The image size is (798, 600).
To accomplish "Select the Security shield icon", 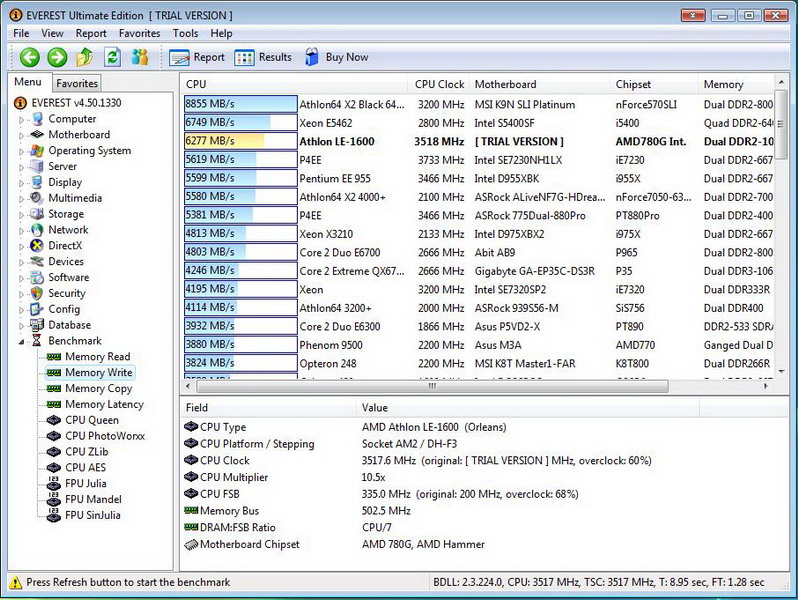I will (x=37, y=293).
